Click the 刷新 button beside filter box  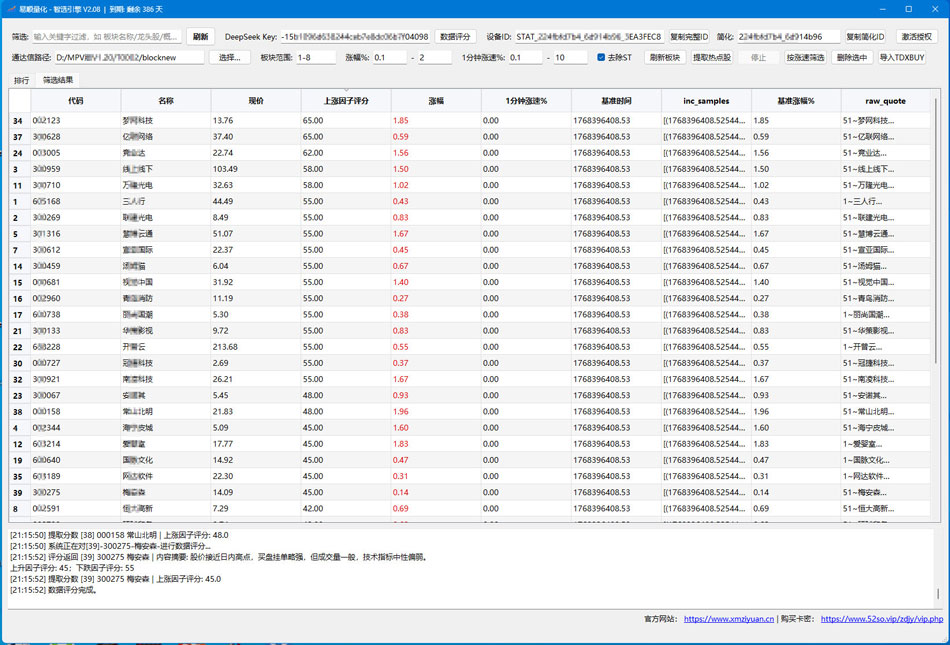coord(200,36)
